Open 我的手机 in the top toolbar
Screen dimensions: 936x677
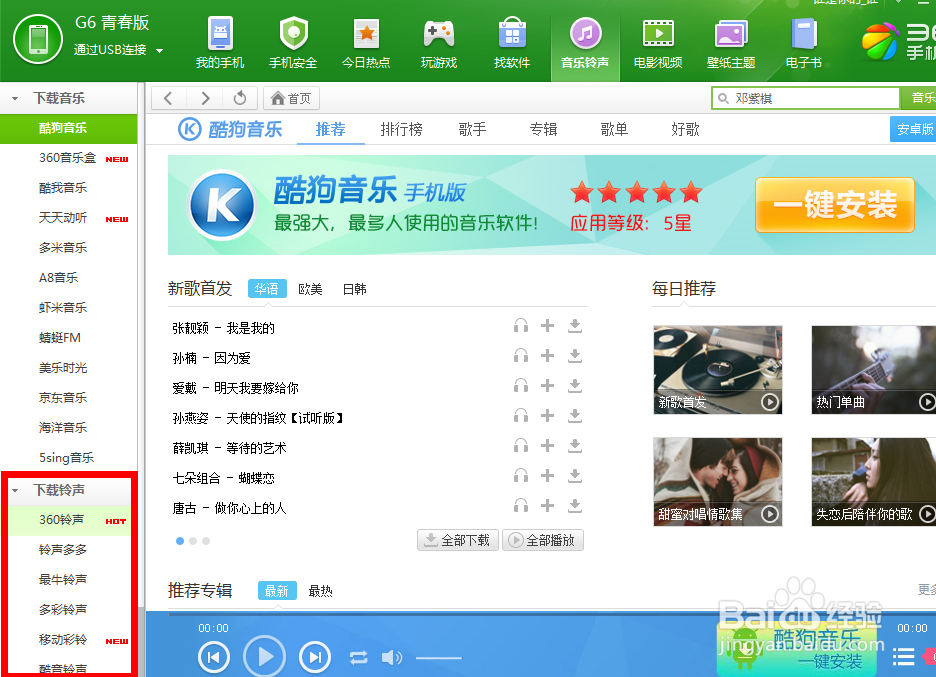pyautogui.click(x=220, y=42)
